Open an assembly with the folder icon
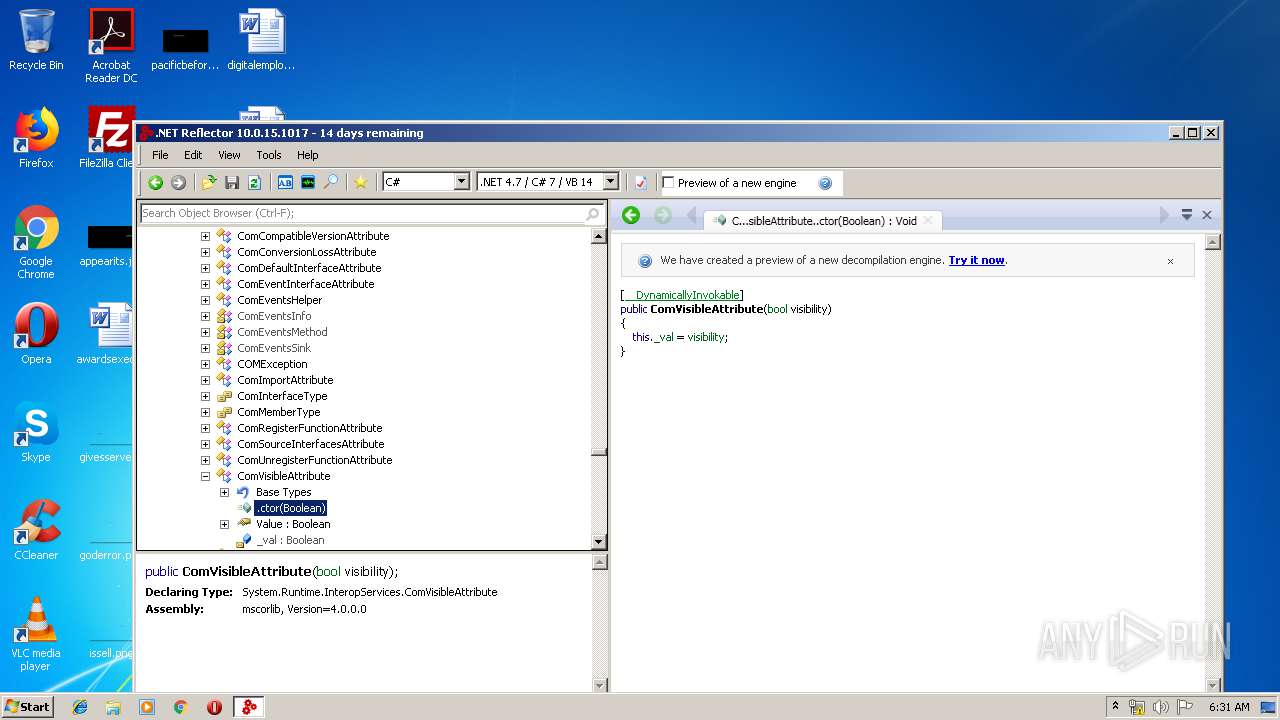1280x720 pixels. [x=209, y=182]
